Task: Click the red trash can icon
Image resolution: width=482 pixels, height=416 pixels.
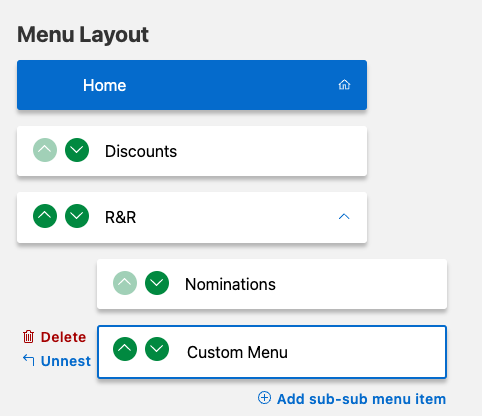Action: [28, 337]
